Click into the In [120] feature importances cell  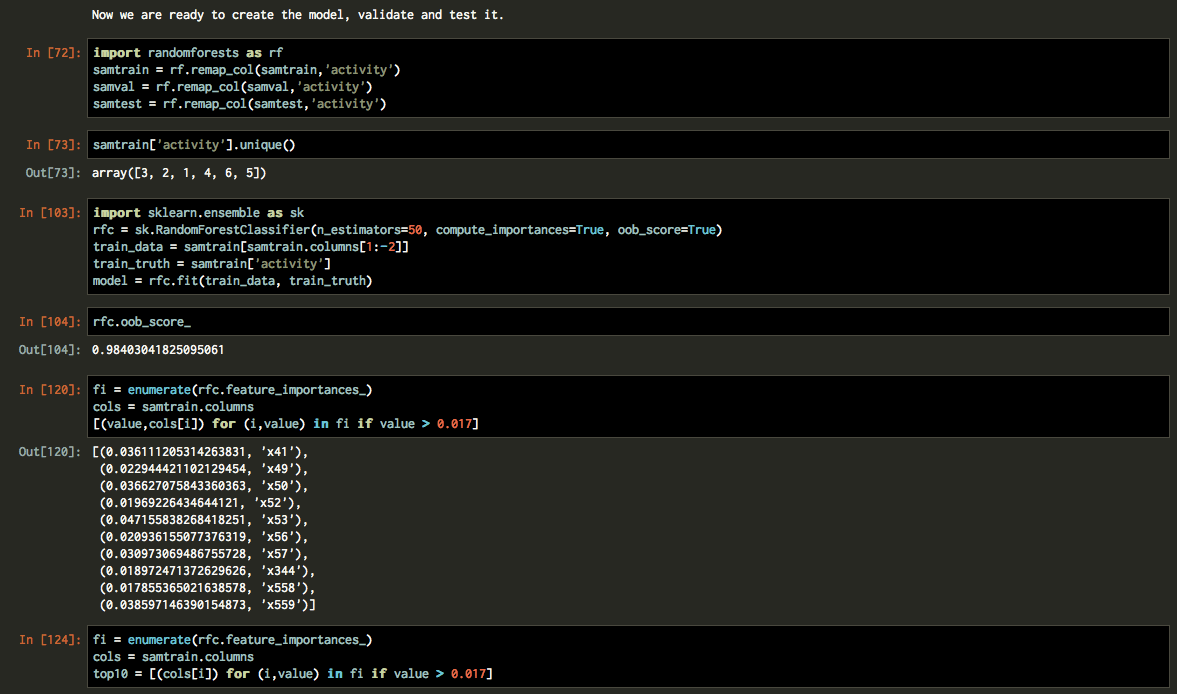pos(230,389)
